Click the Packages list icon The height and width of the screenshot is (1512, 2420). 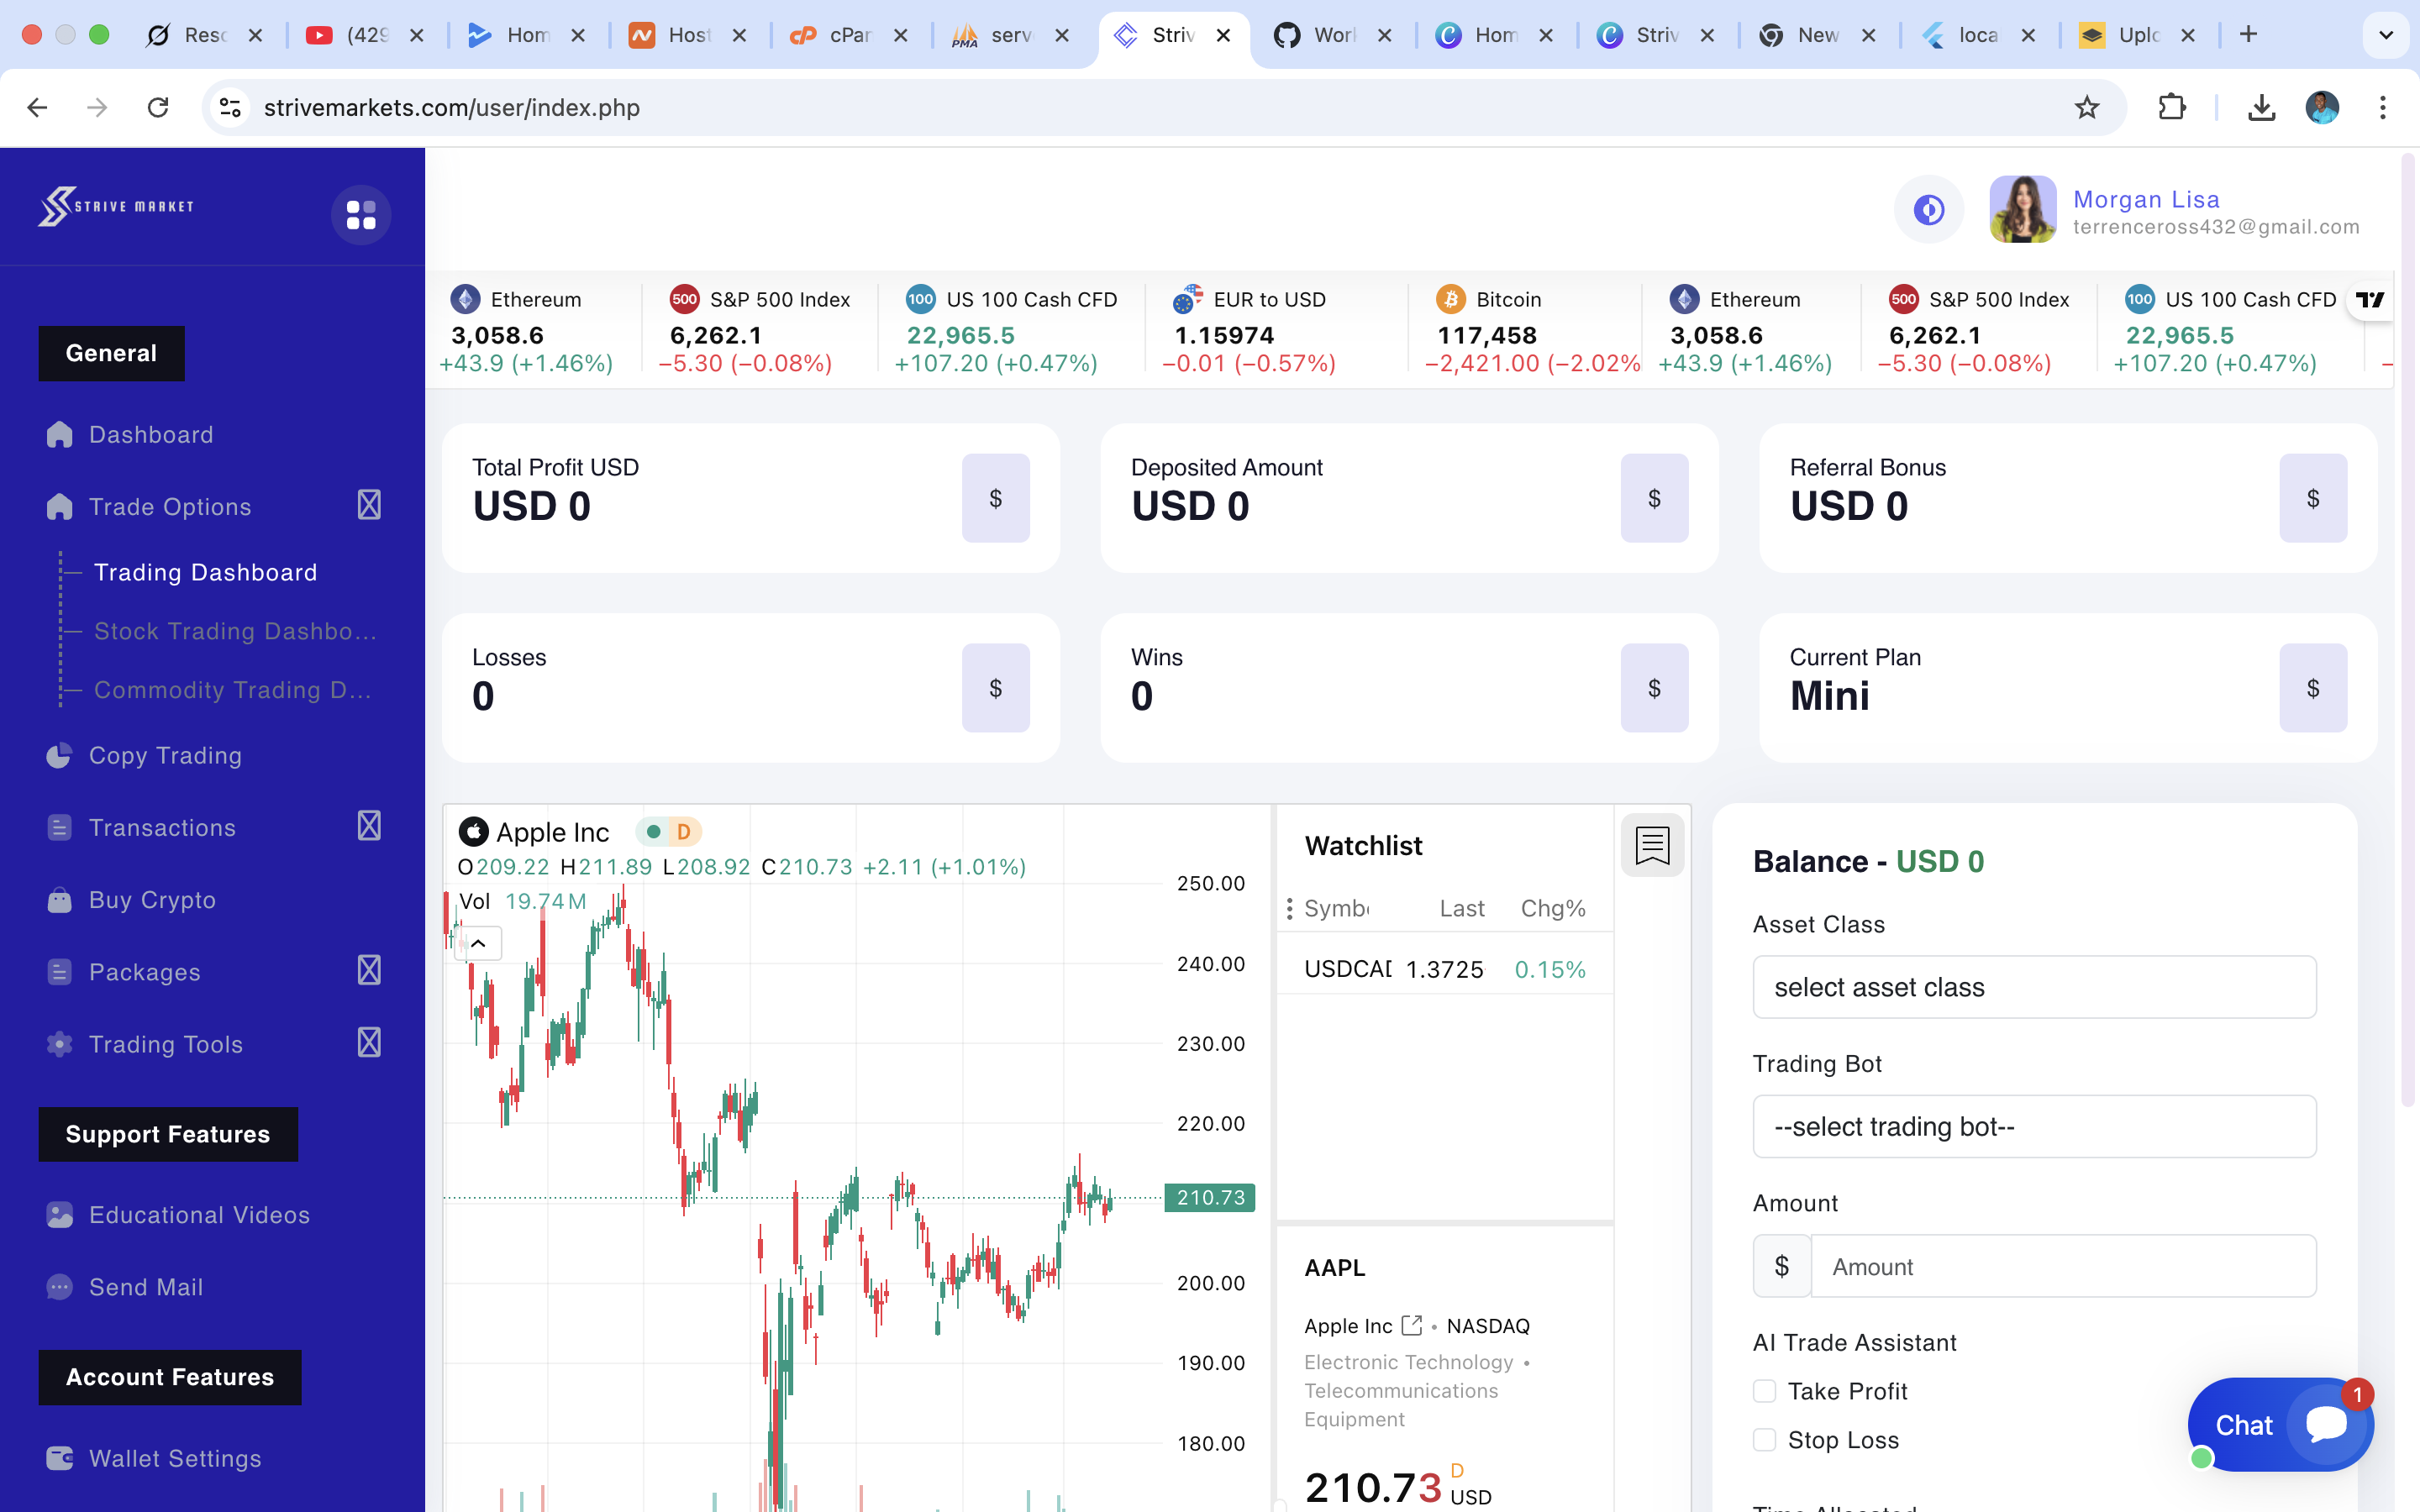click(59, 971)
